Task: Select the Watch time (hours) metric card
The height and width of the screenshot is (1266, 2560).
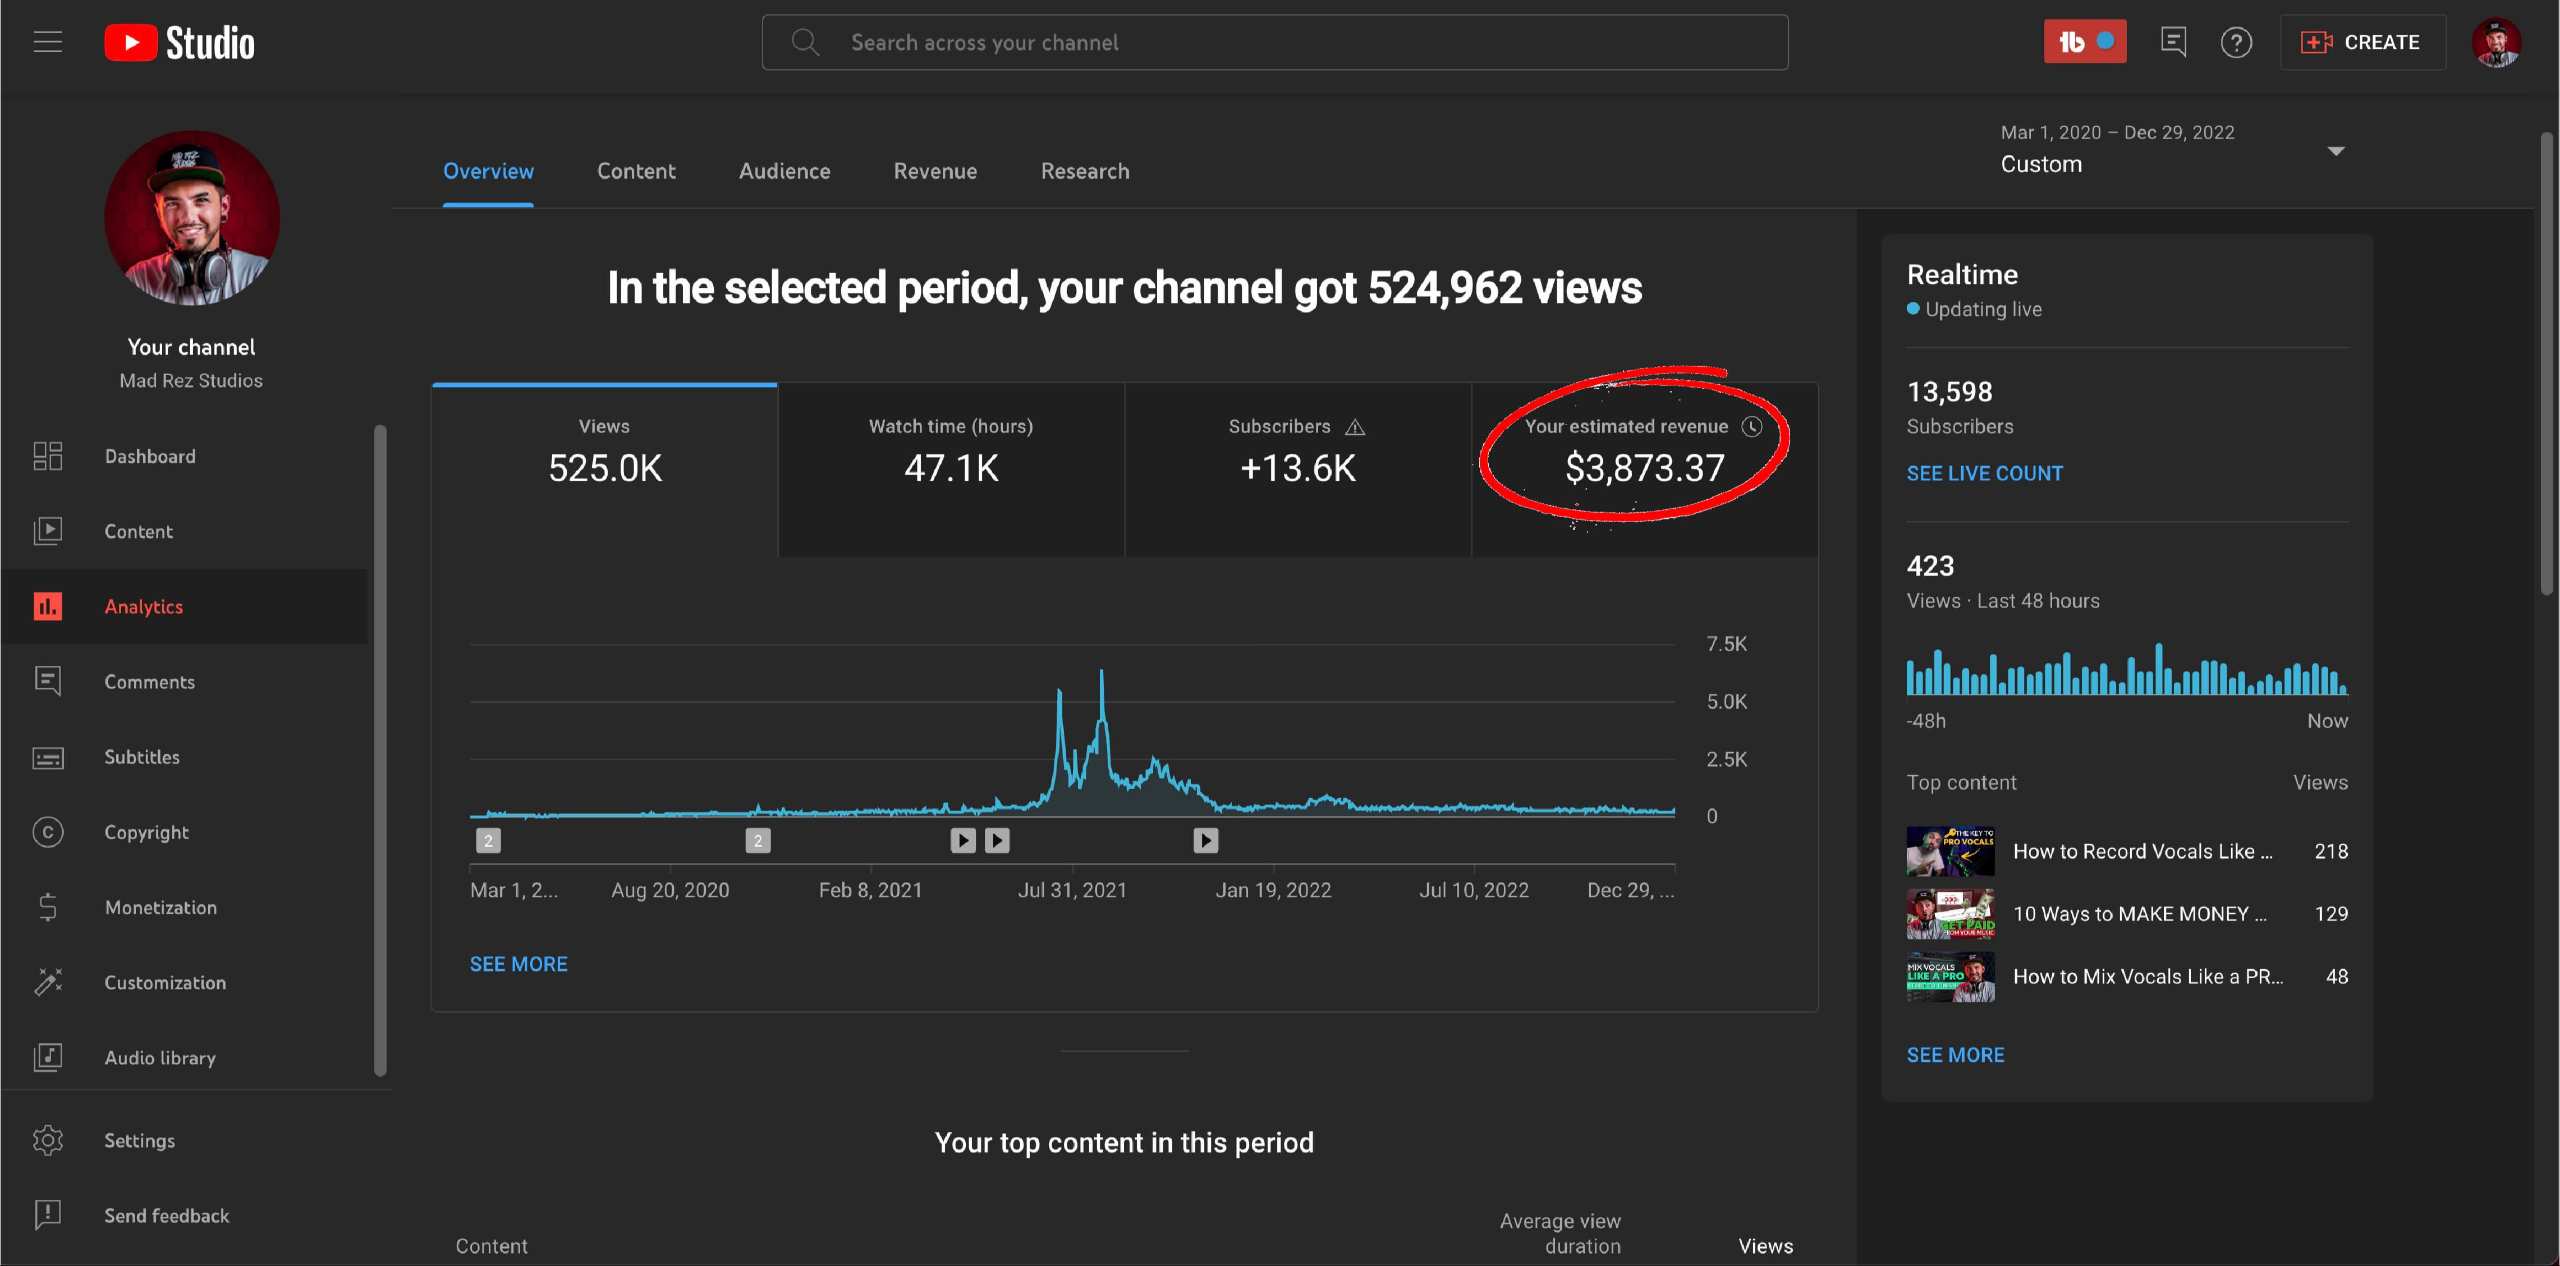Action: (x=951, y=468)
